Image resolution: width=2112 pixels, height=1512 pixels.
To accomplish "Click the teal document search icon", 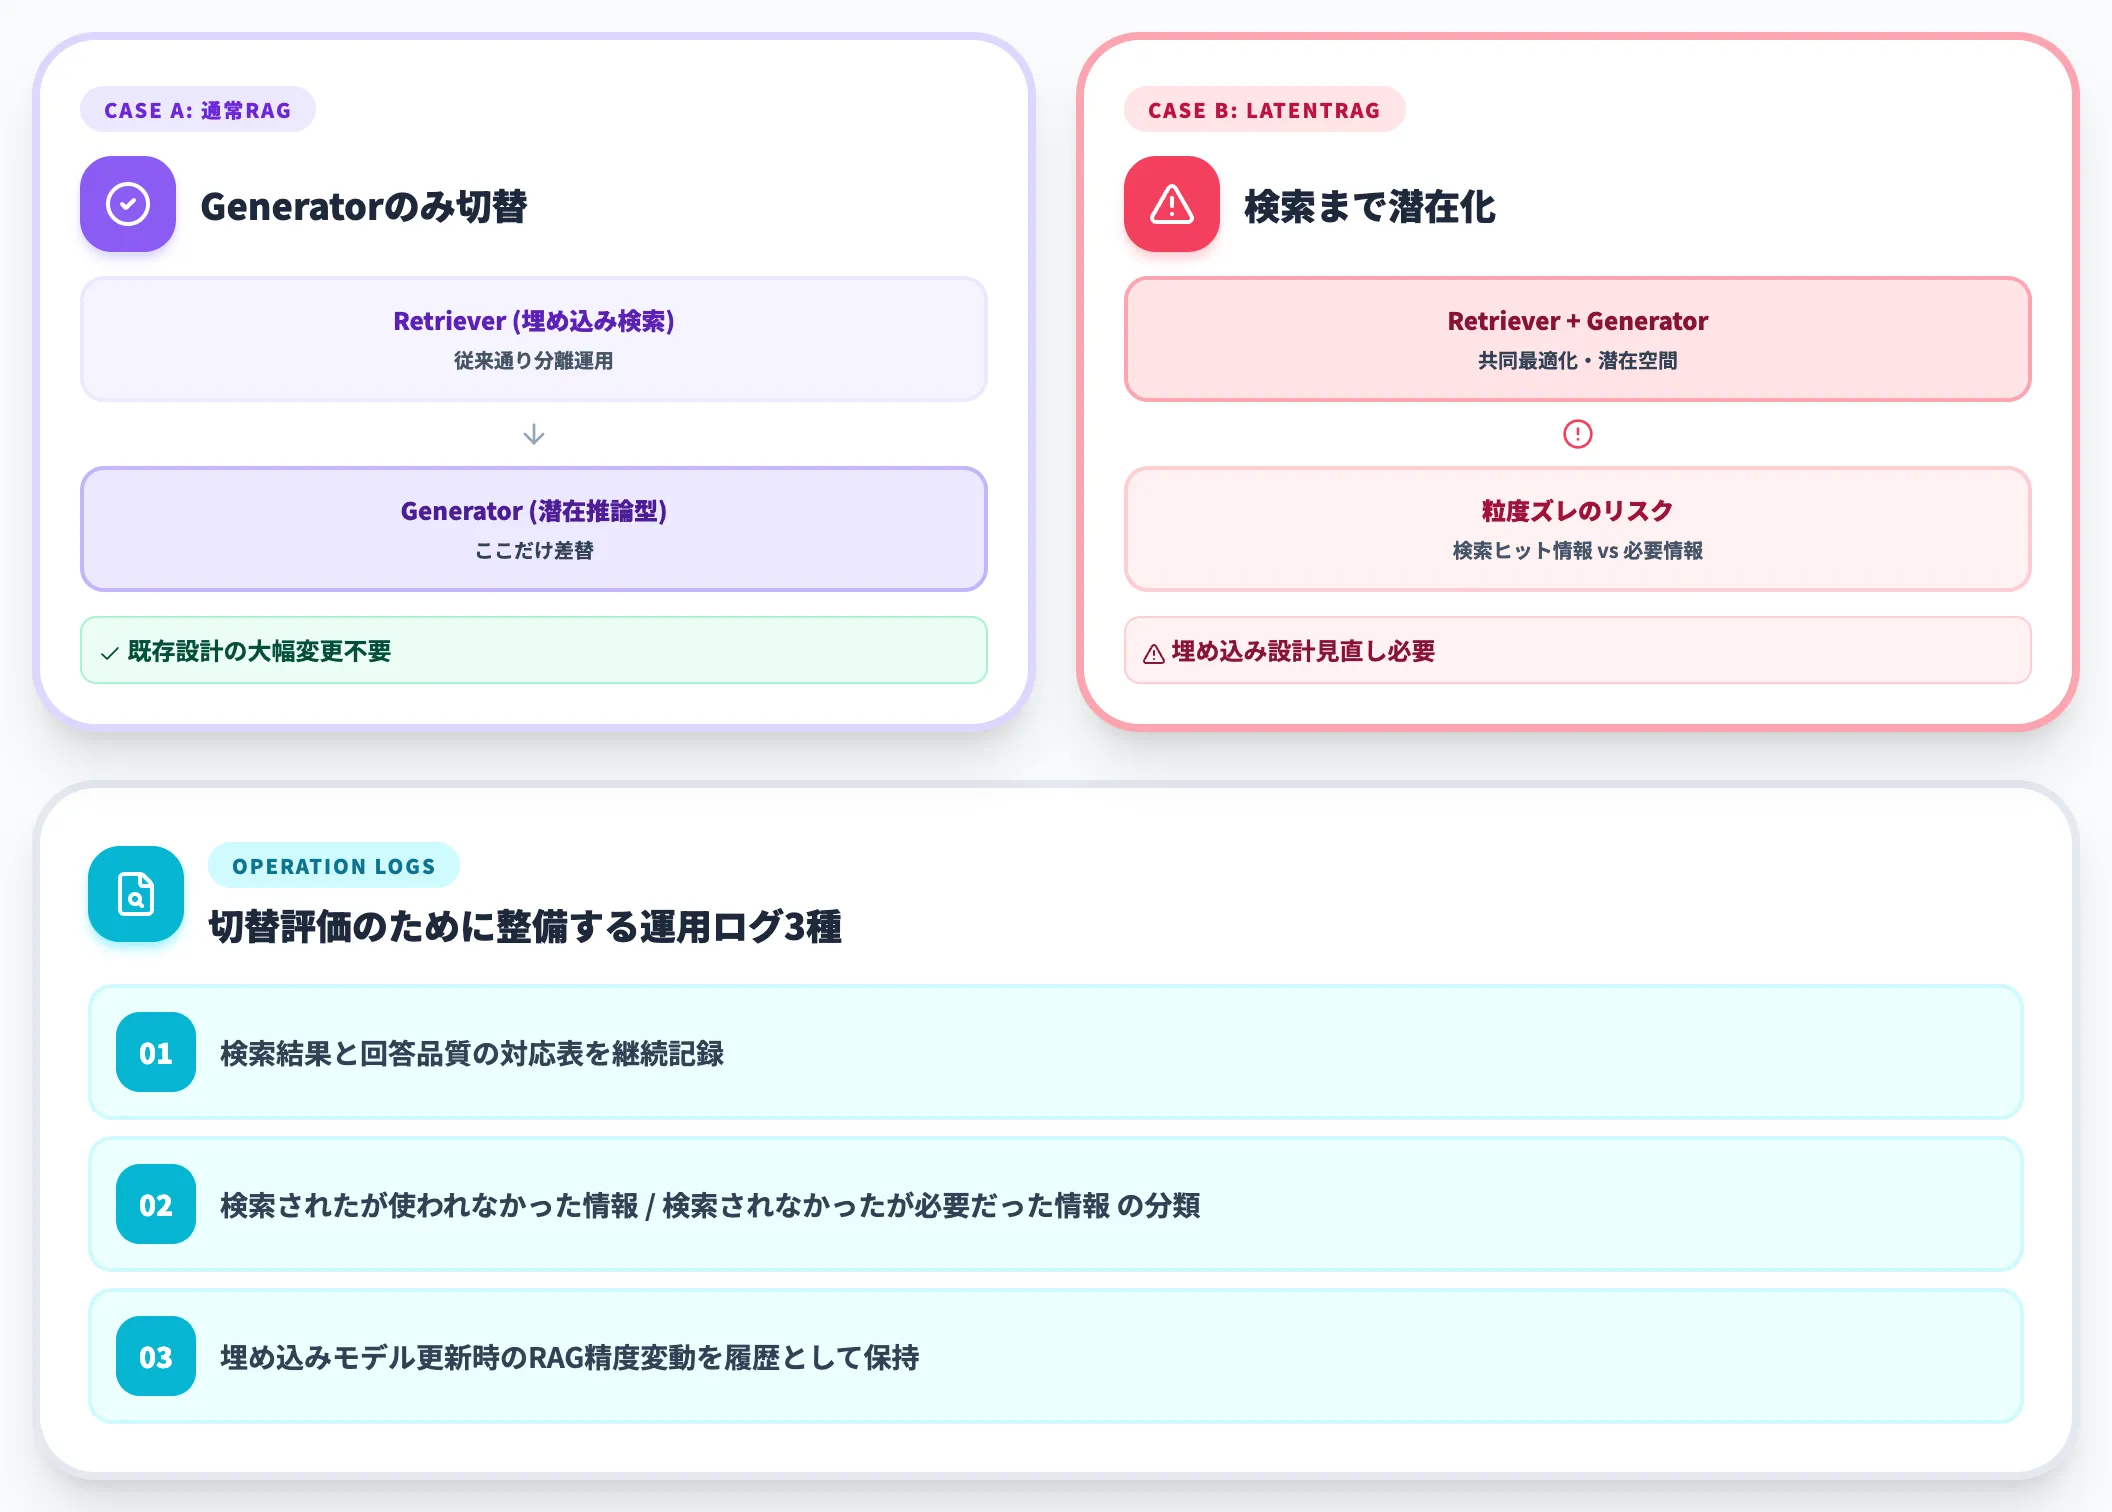I will [136, 894].
